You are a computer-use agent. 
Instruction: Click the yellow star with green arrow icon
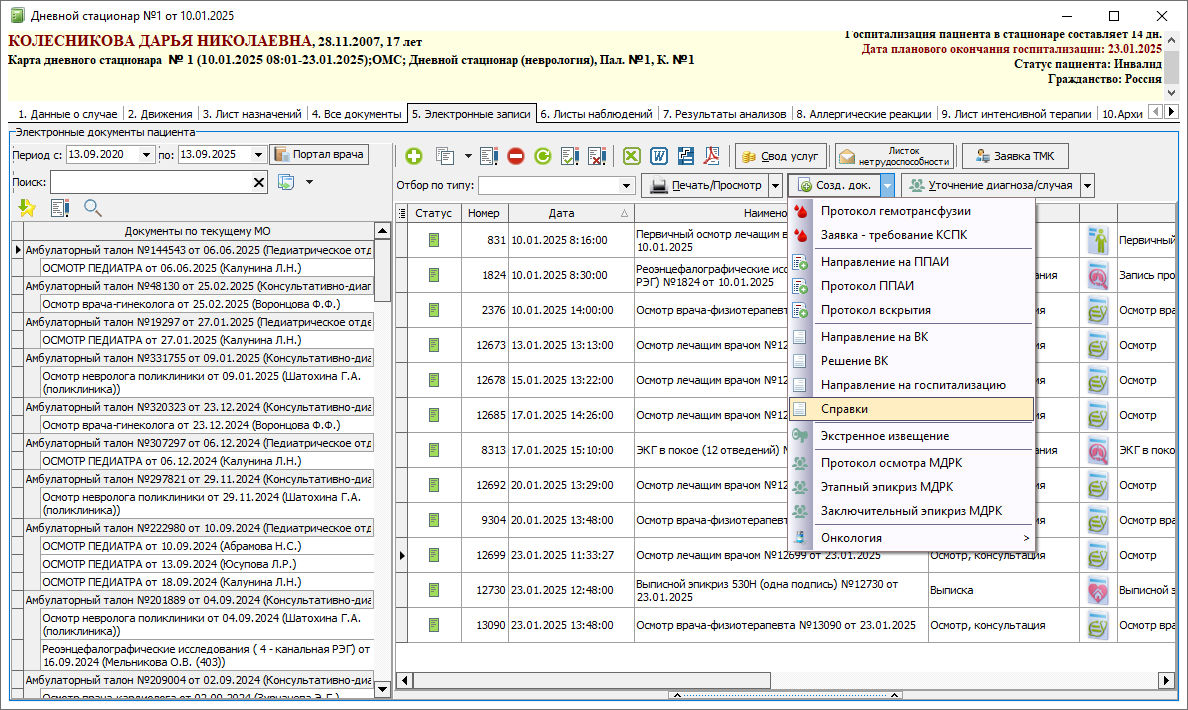tap(27, 208)
